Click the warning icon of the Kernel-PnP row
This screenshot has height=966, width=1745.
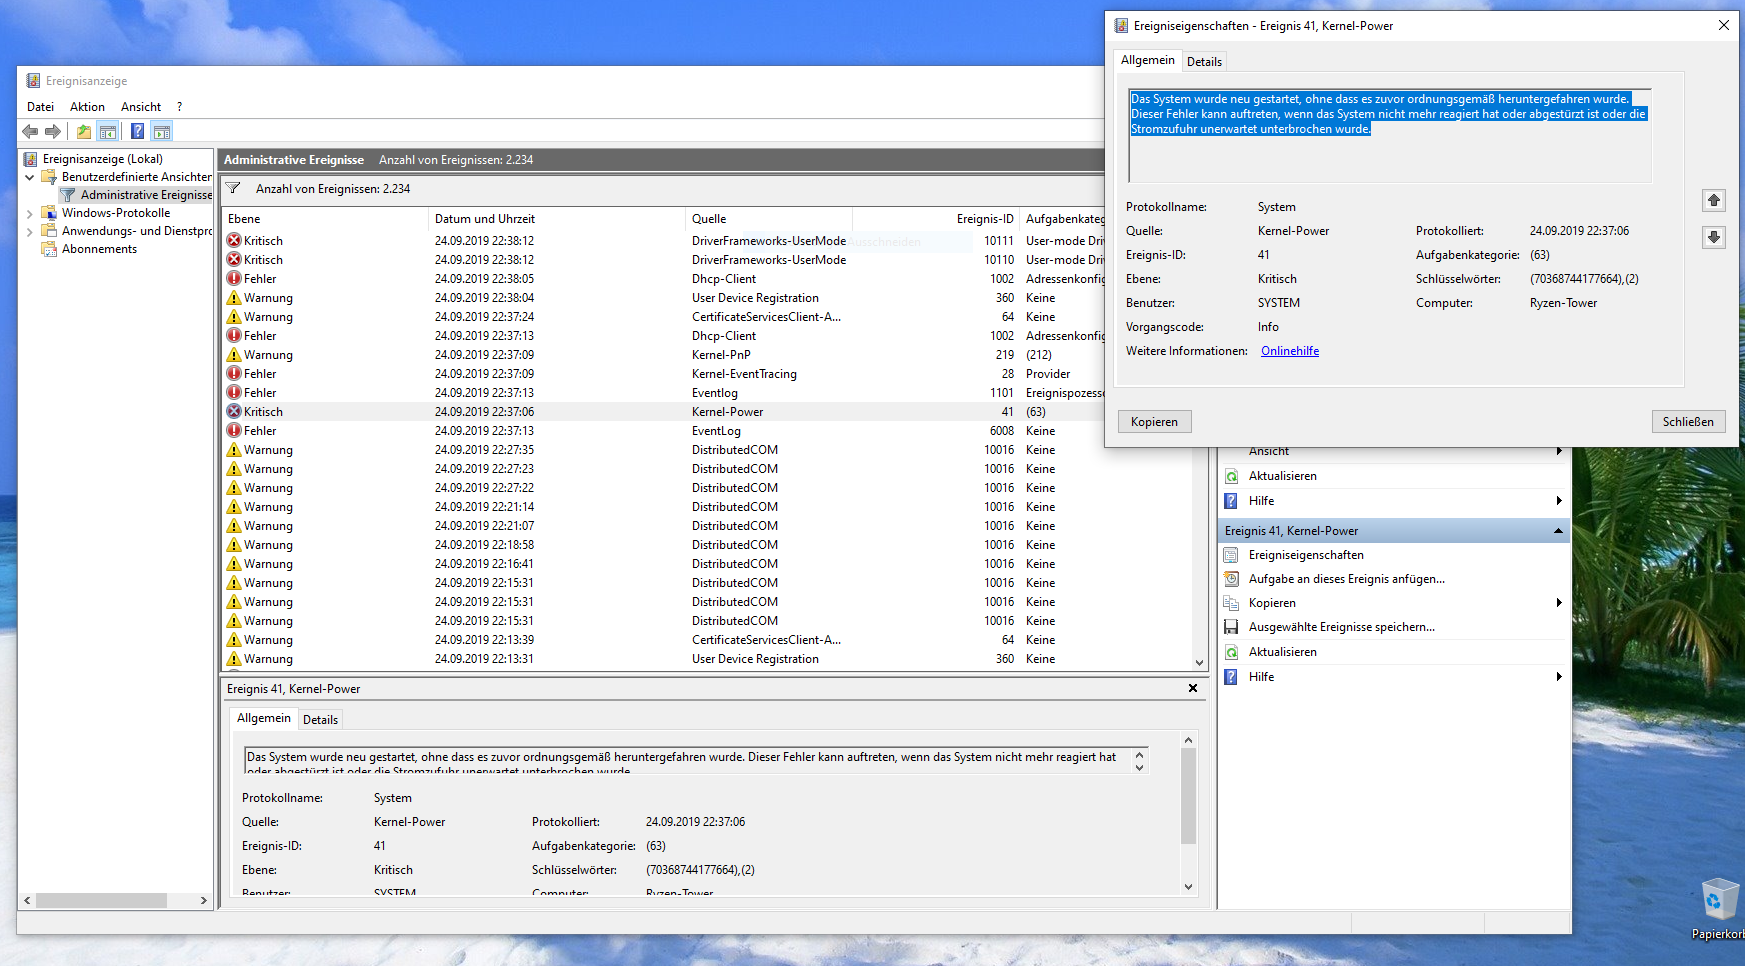pyautogui.click(x=234, y=354)
